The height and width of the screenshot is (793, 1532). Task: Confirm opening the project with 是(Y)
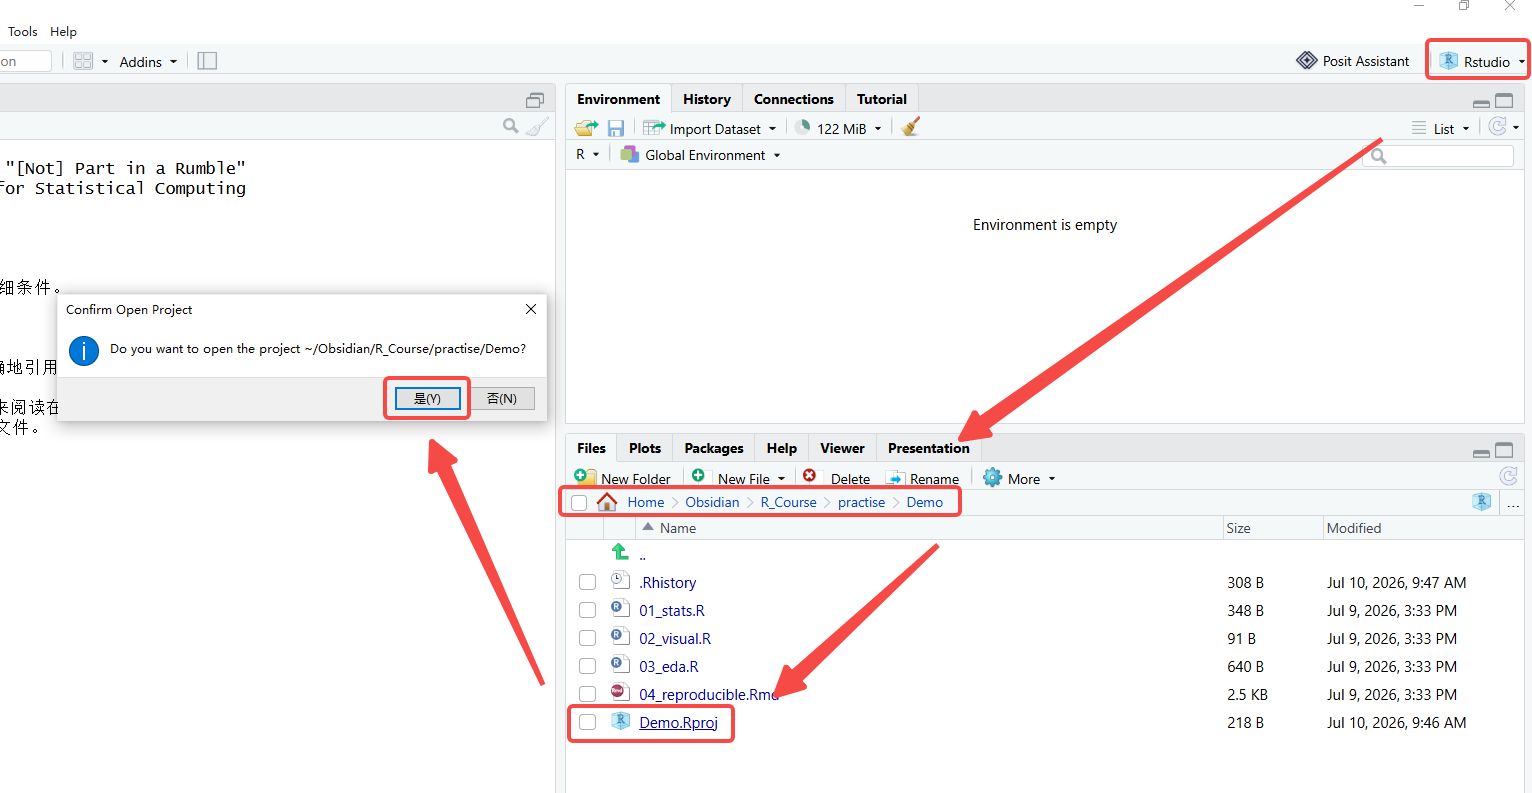point(427,398)
